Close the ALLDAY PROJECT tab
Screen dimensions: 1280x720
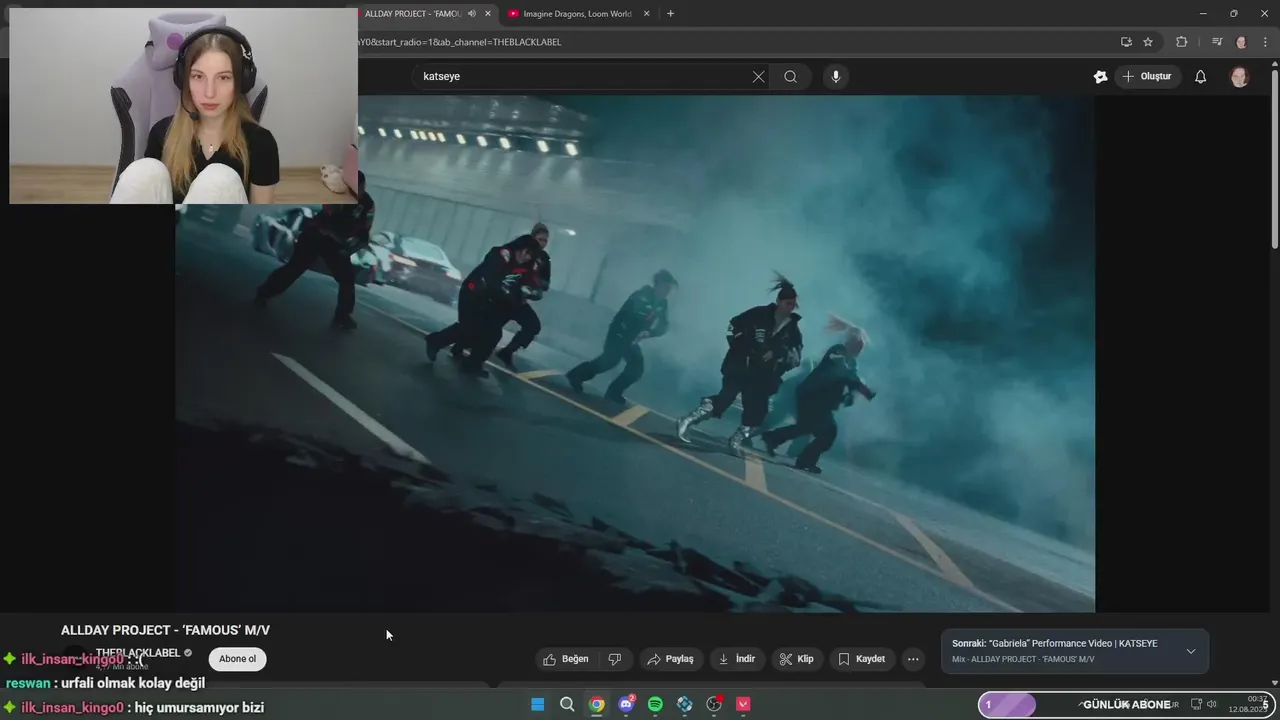coord(488,14)
